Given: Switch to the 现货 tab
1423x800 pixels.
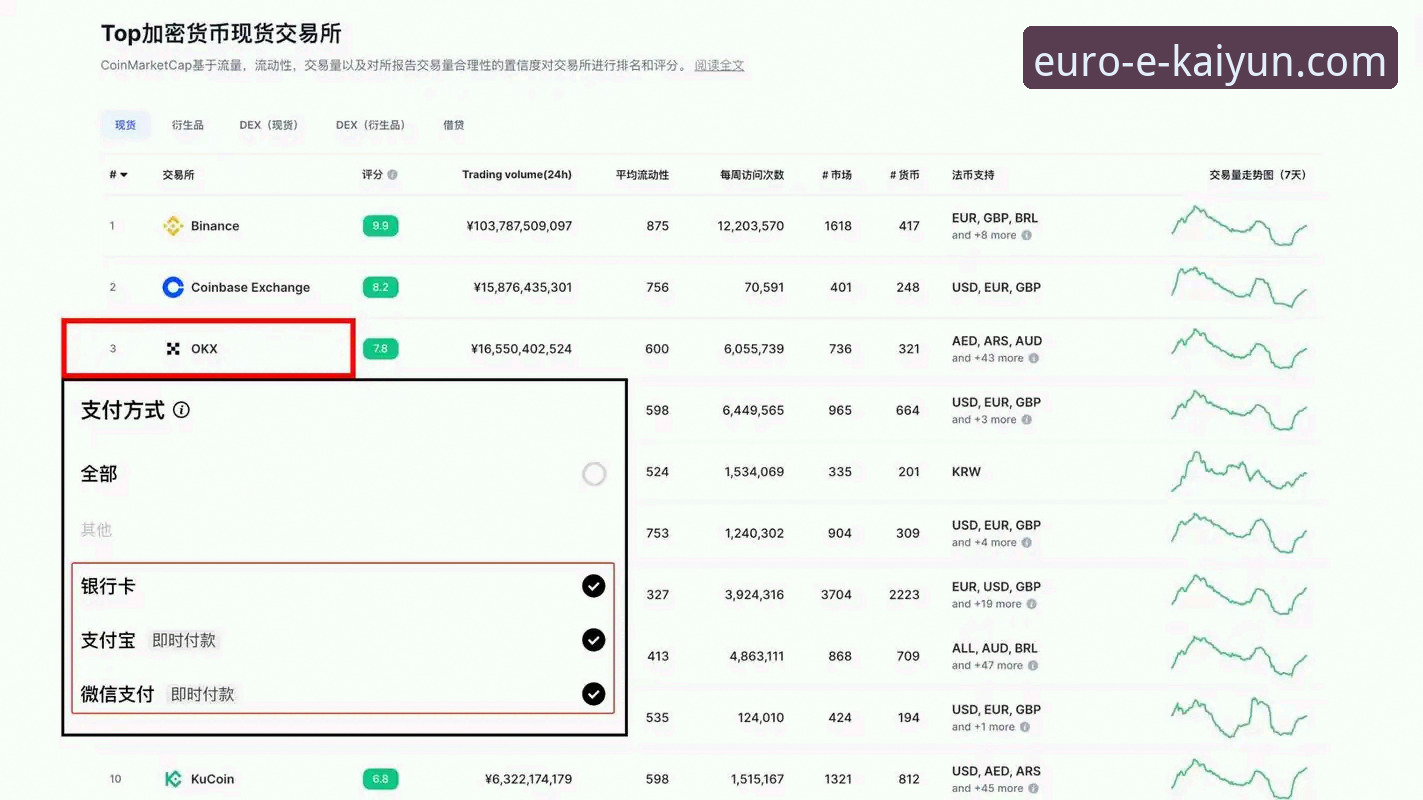Looking at the screenshot, I should coord(125,125).
